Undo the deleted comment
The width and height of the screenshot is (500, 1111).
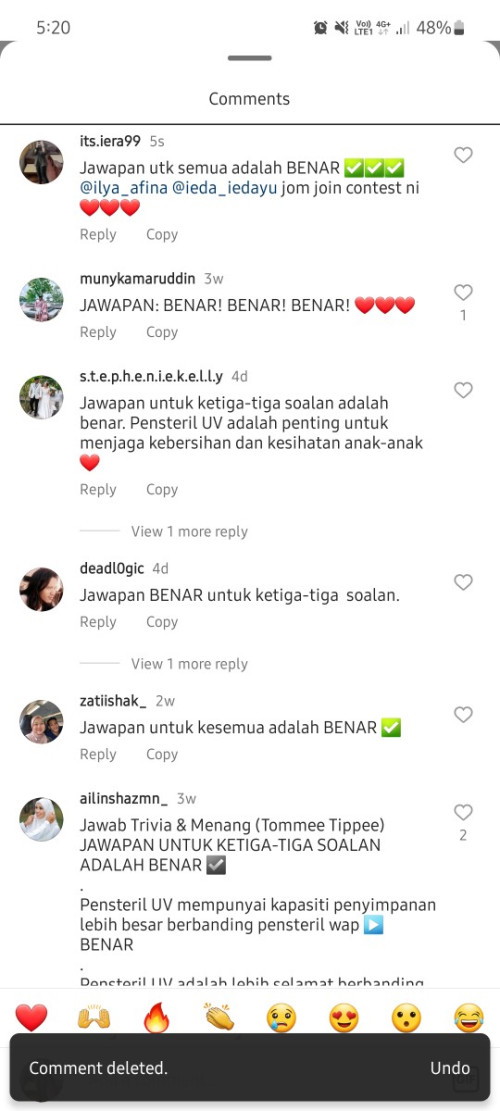(450, 1068)
